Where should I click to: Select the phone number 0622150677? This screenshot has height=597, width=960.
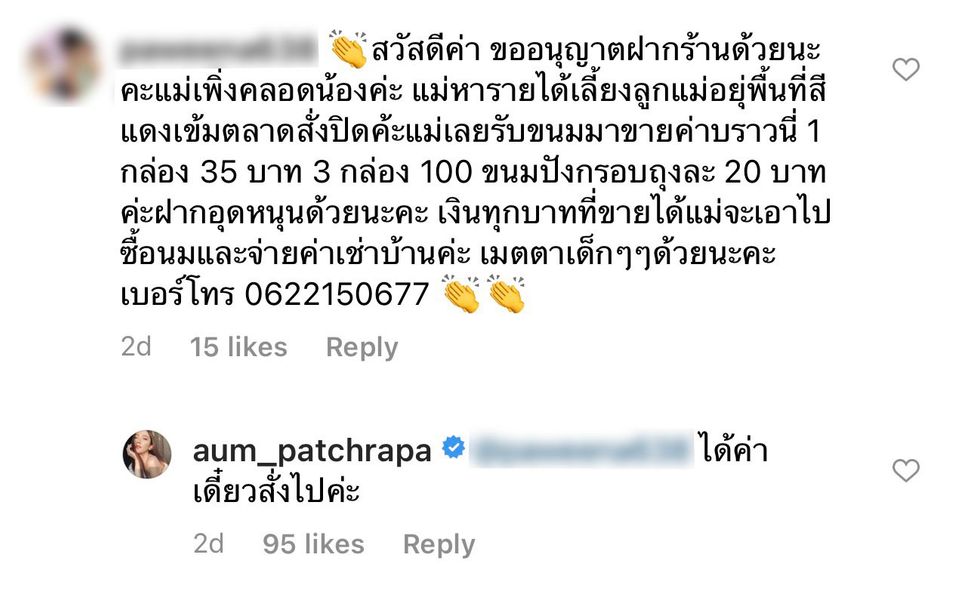337,295
